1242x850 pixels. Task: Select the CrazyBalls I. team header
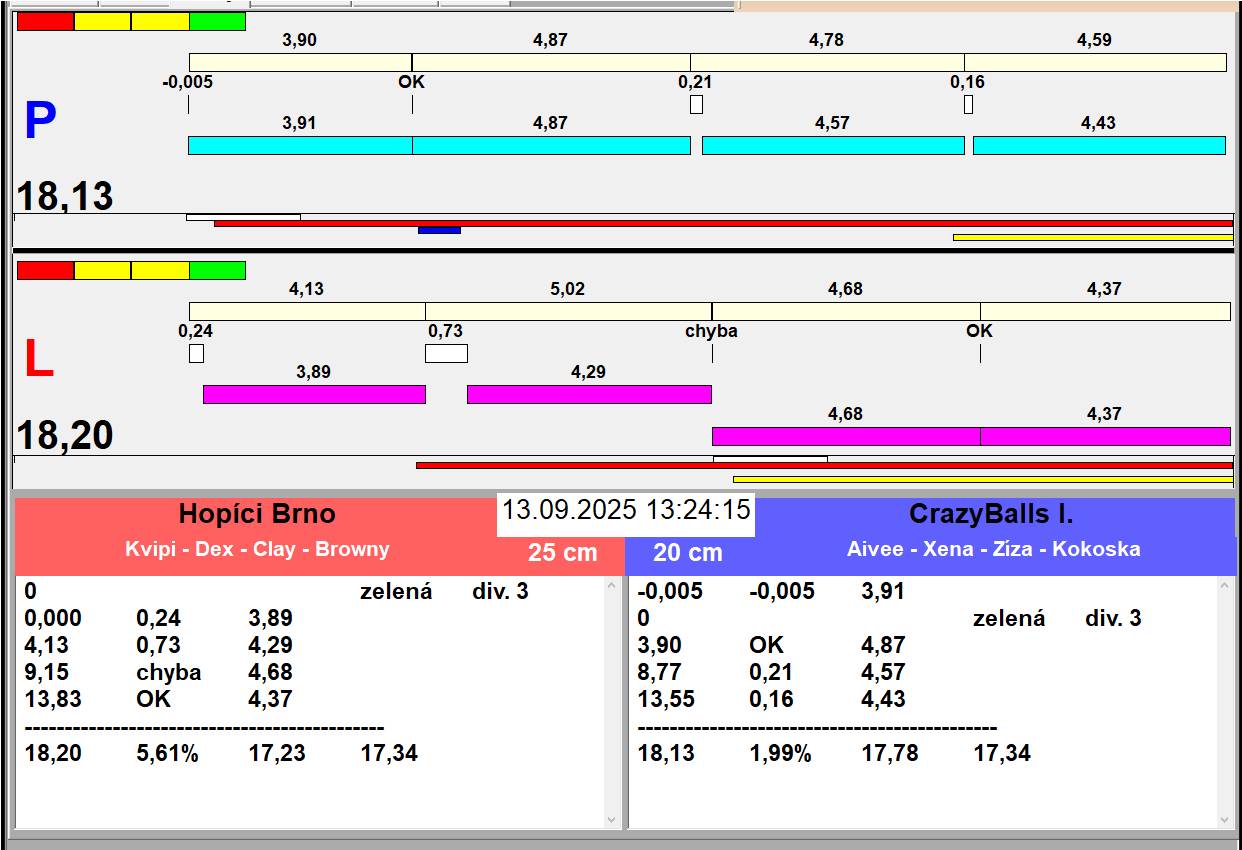tap(990, 515)
